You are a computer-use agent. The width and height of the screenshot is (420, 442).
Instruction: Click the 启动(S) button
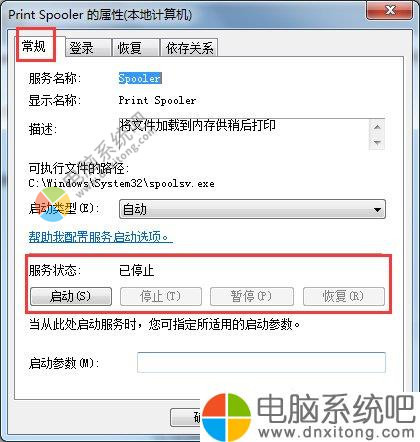click(71, 296)
